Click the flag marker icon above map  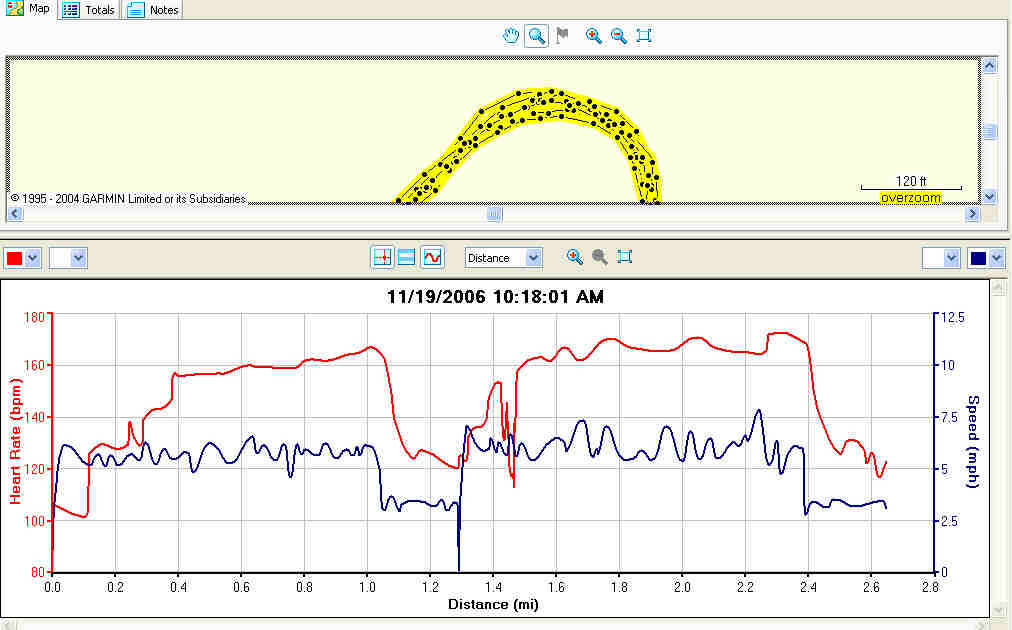click(x=563, y=36)
